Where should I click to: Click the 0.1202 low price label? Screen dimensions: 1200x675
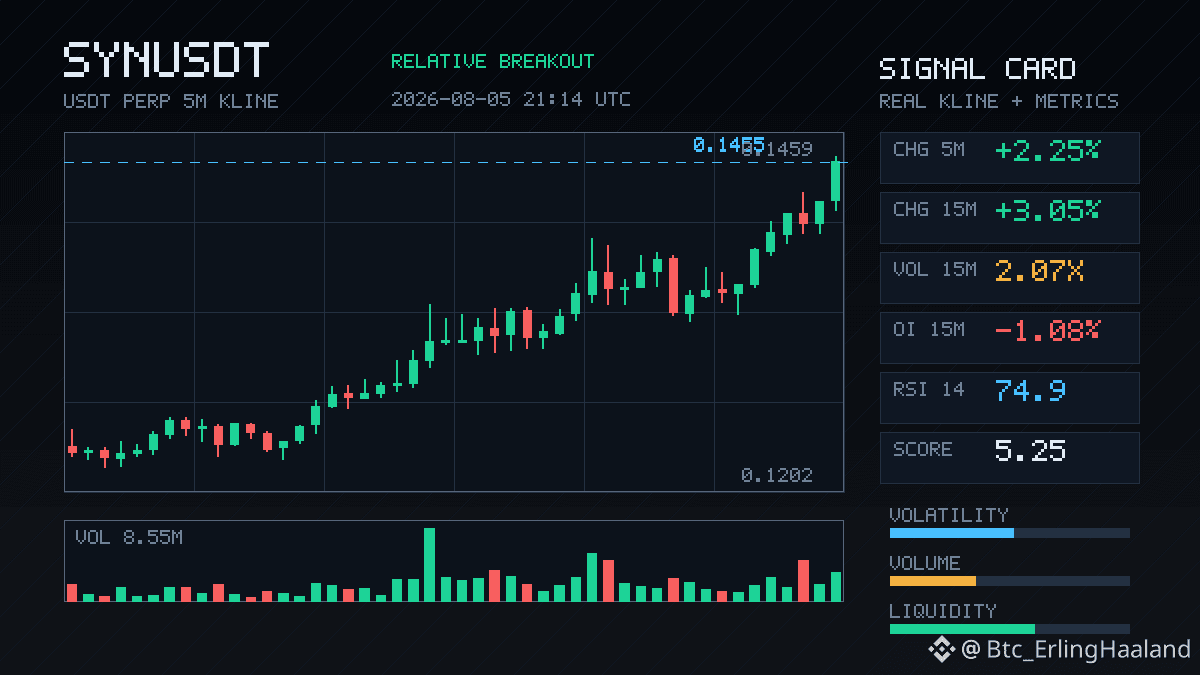coord(777,476)
